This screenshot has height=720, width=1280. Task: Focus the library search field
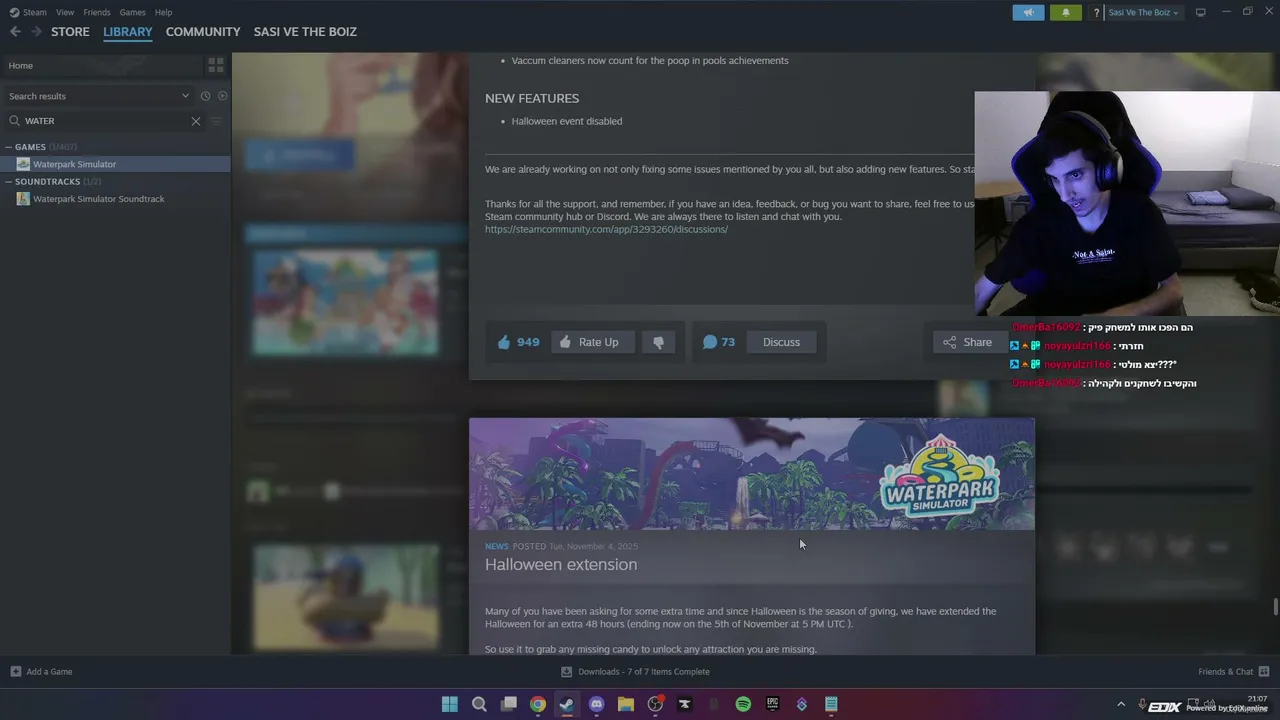[105, 121]
